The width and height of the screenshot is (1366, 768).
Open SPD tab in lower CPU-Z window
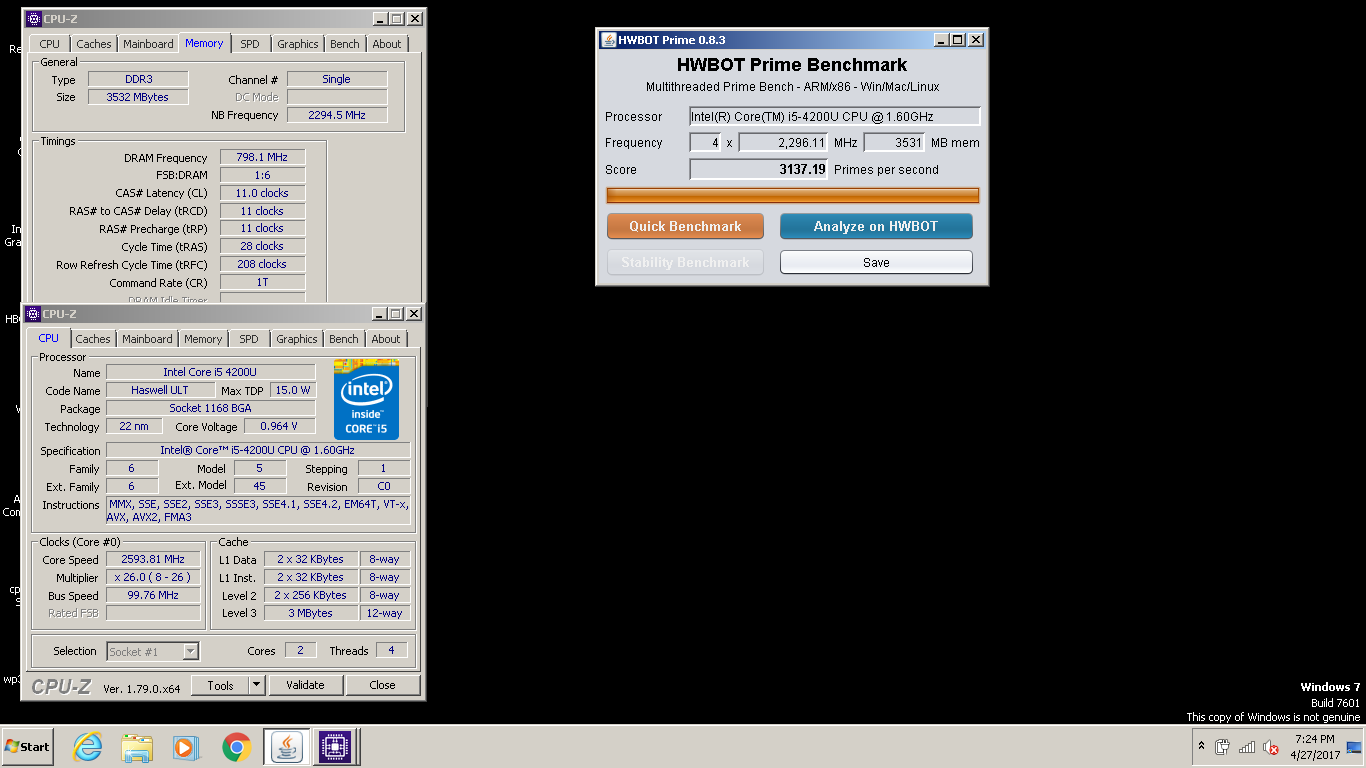coord(249,339)
